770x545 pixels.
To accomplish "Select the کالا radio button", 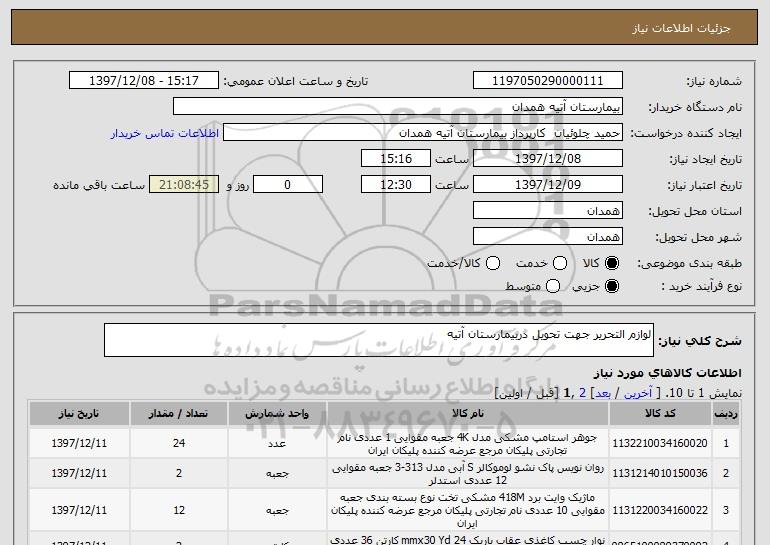I will (x=612, y=263).
